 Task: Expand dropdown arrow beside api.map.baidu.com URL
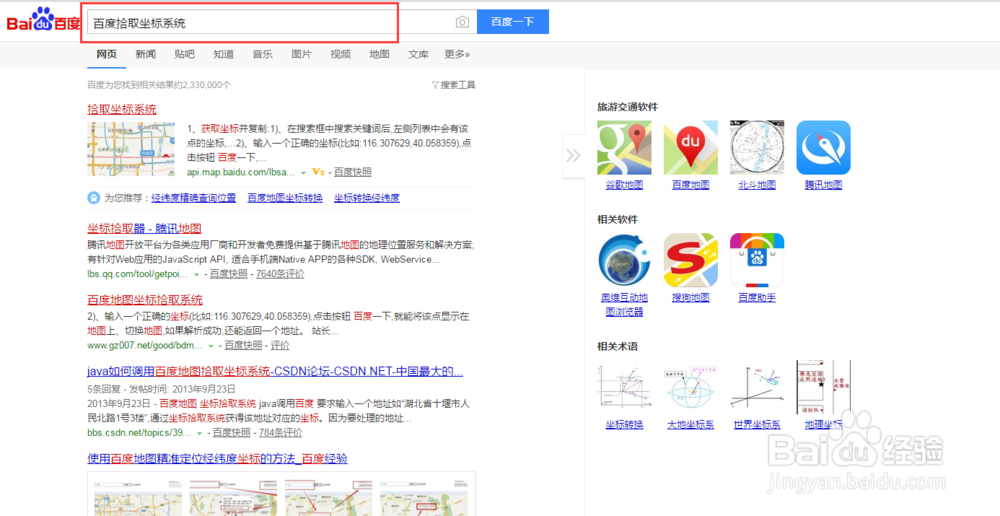tap(304, 172)
